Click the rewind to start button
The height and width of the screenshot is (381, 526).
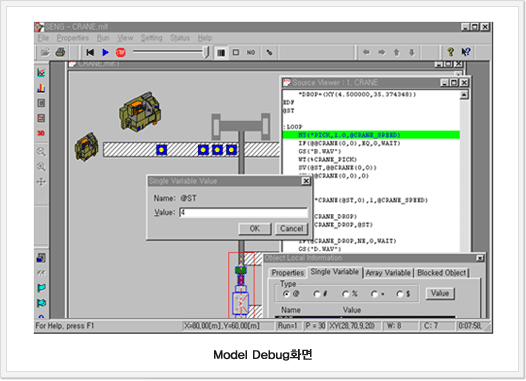[90, 52]
